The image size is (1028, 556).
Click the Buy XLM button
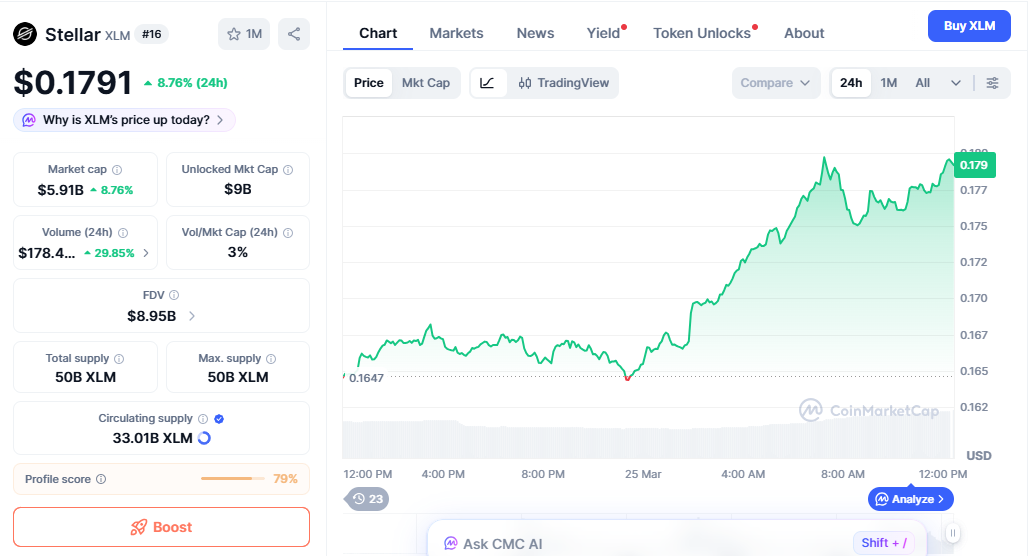969,26
